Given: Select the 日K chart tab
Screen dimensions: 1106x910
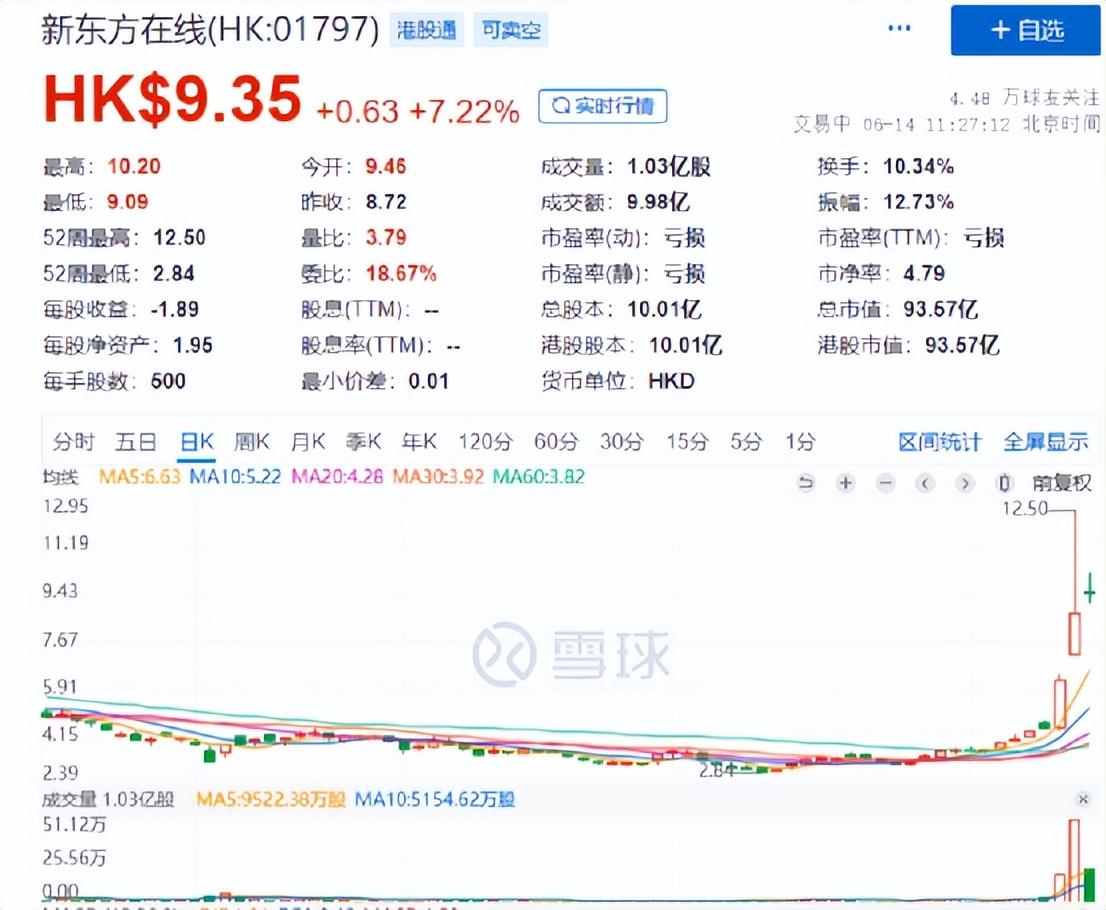Looking at the screenshot, I should 197,442.
